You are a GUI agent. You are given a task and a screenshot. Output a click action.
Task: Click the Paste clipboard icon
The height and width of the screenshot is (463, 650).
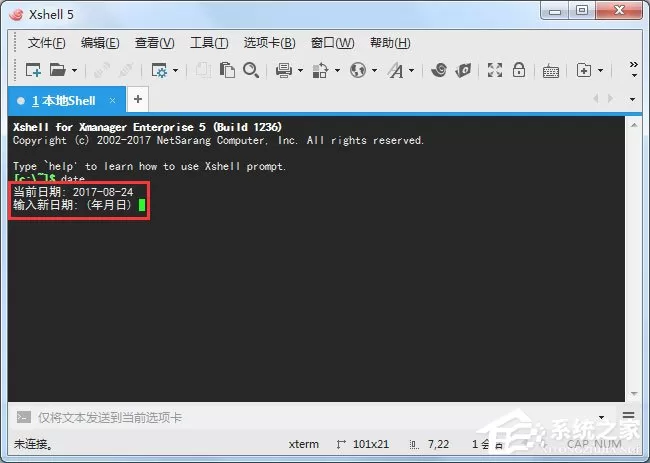point(227,70)
